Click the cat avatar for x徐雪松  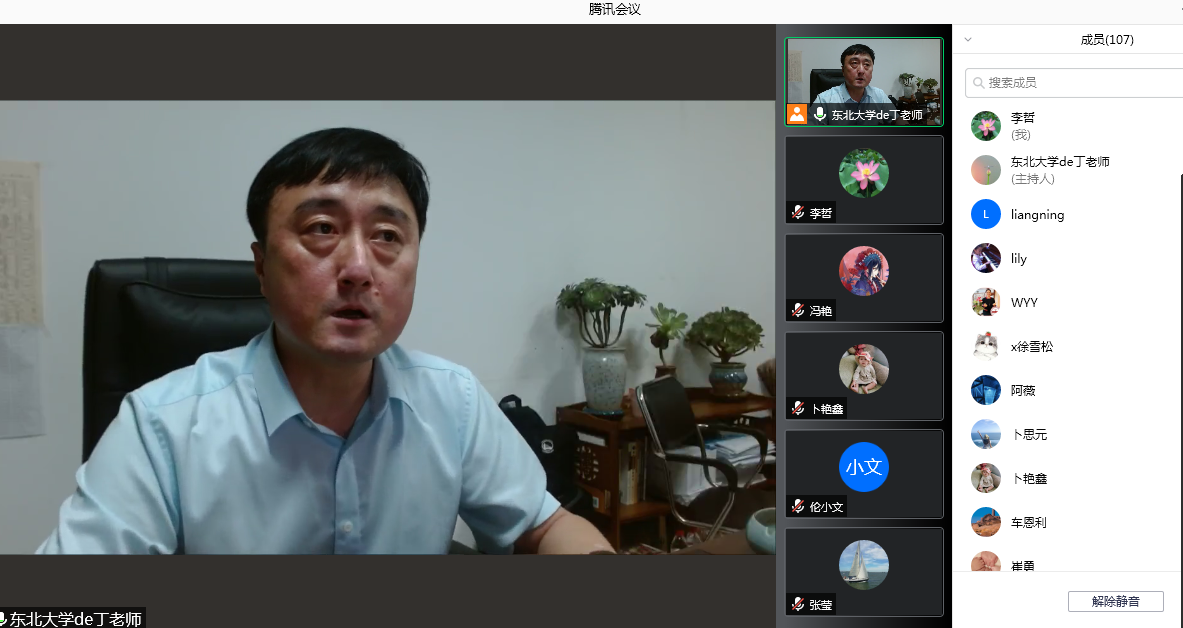pyautogui.click(x=986, y=346)
